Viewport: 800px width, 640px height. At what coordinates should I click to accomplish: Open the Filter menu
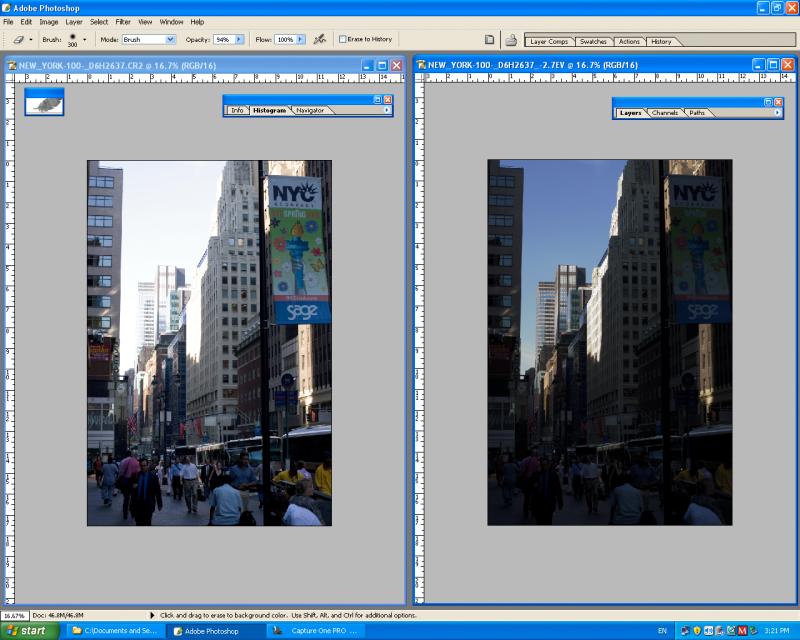click(x=123, y=22)
